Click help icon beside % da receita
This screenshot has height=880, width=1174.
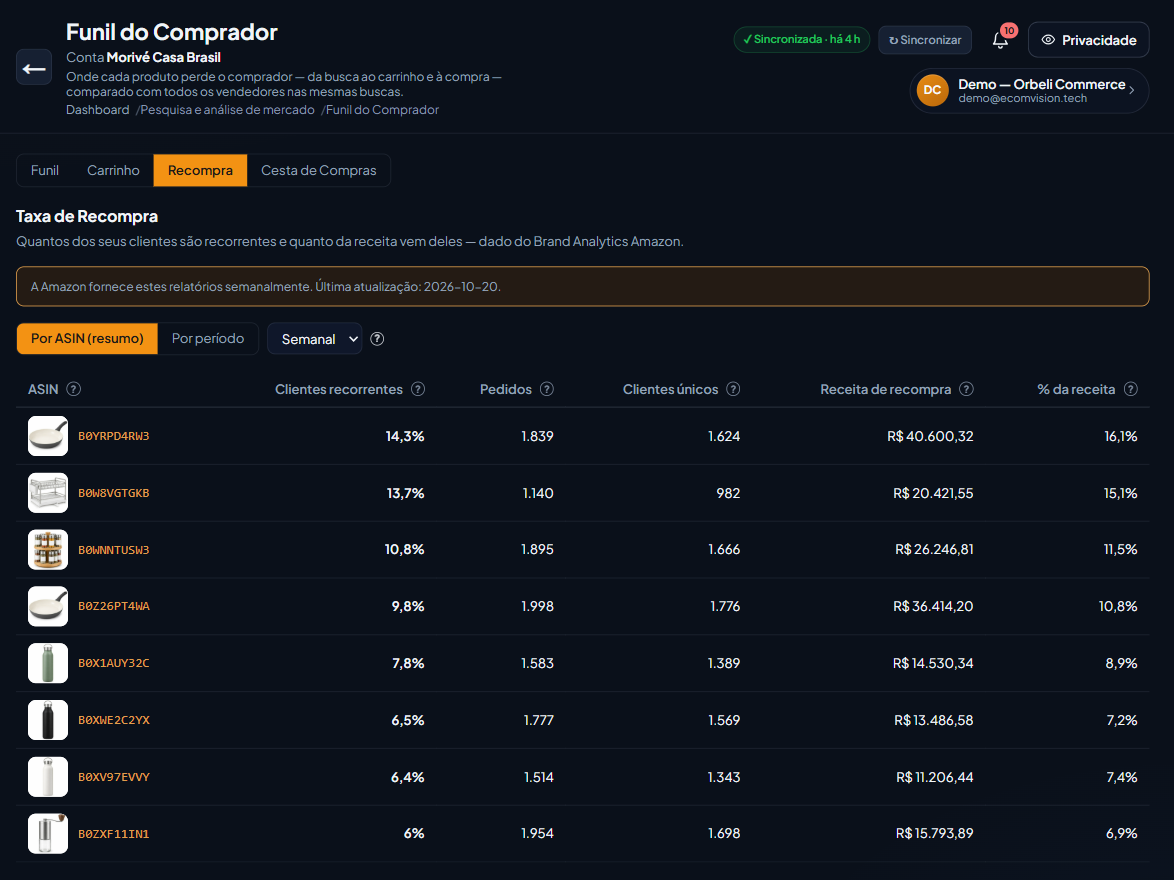coord(1131,389)
